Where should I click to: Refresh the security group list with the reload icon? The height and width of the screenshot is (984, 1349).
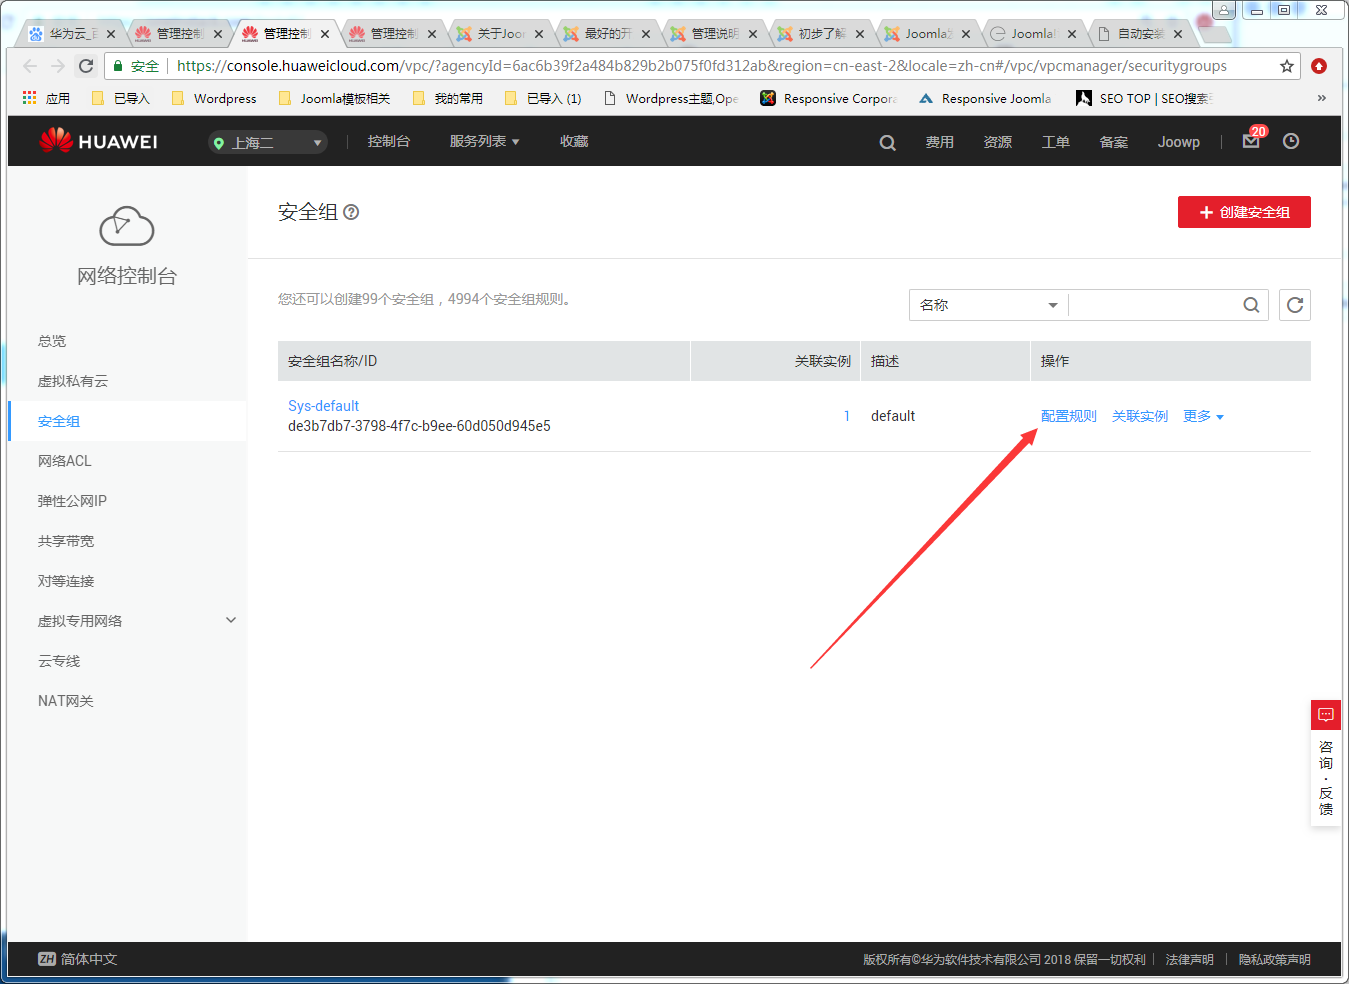[x=1294, y=304]
